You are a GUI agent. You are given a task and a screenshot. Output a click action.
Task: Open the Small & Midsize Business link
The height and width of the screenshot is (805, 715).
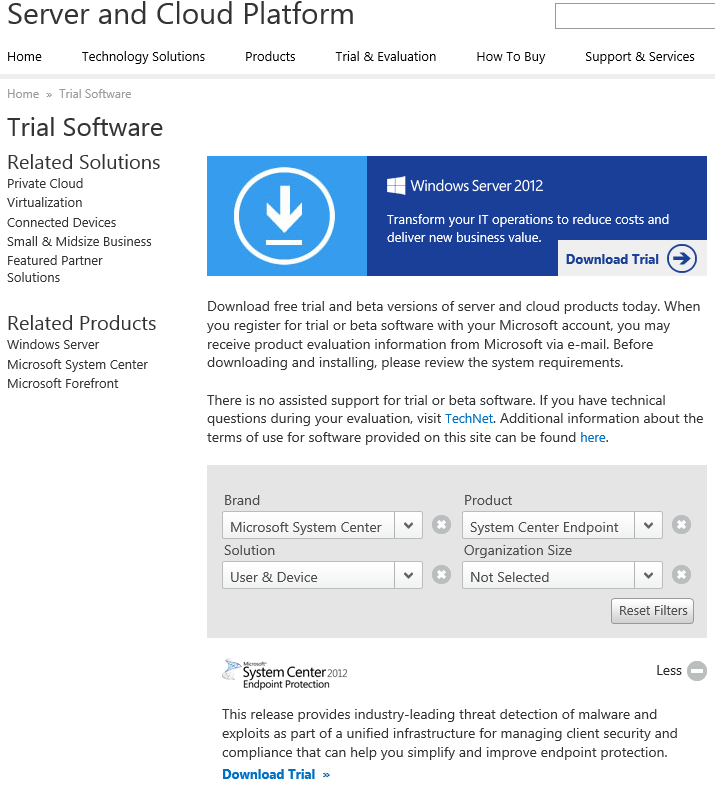[x=79, y=241]
